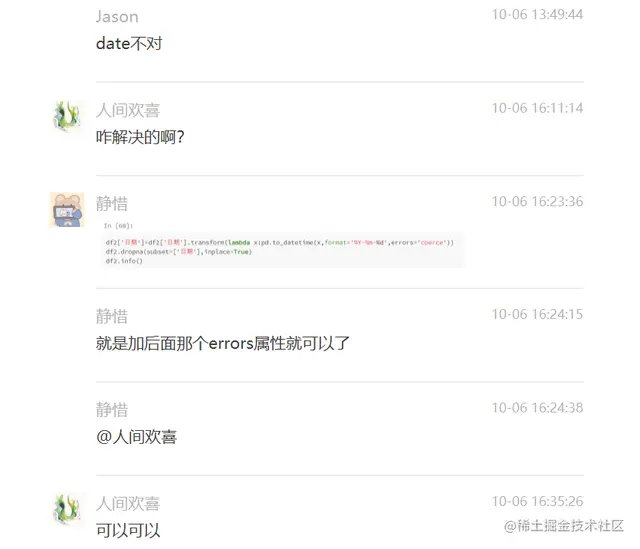Click the @人间欢喜 mention text

136,437
